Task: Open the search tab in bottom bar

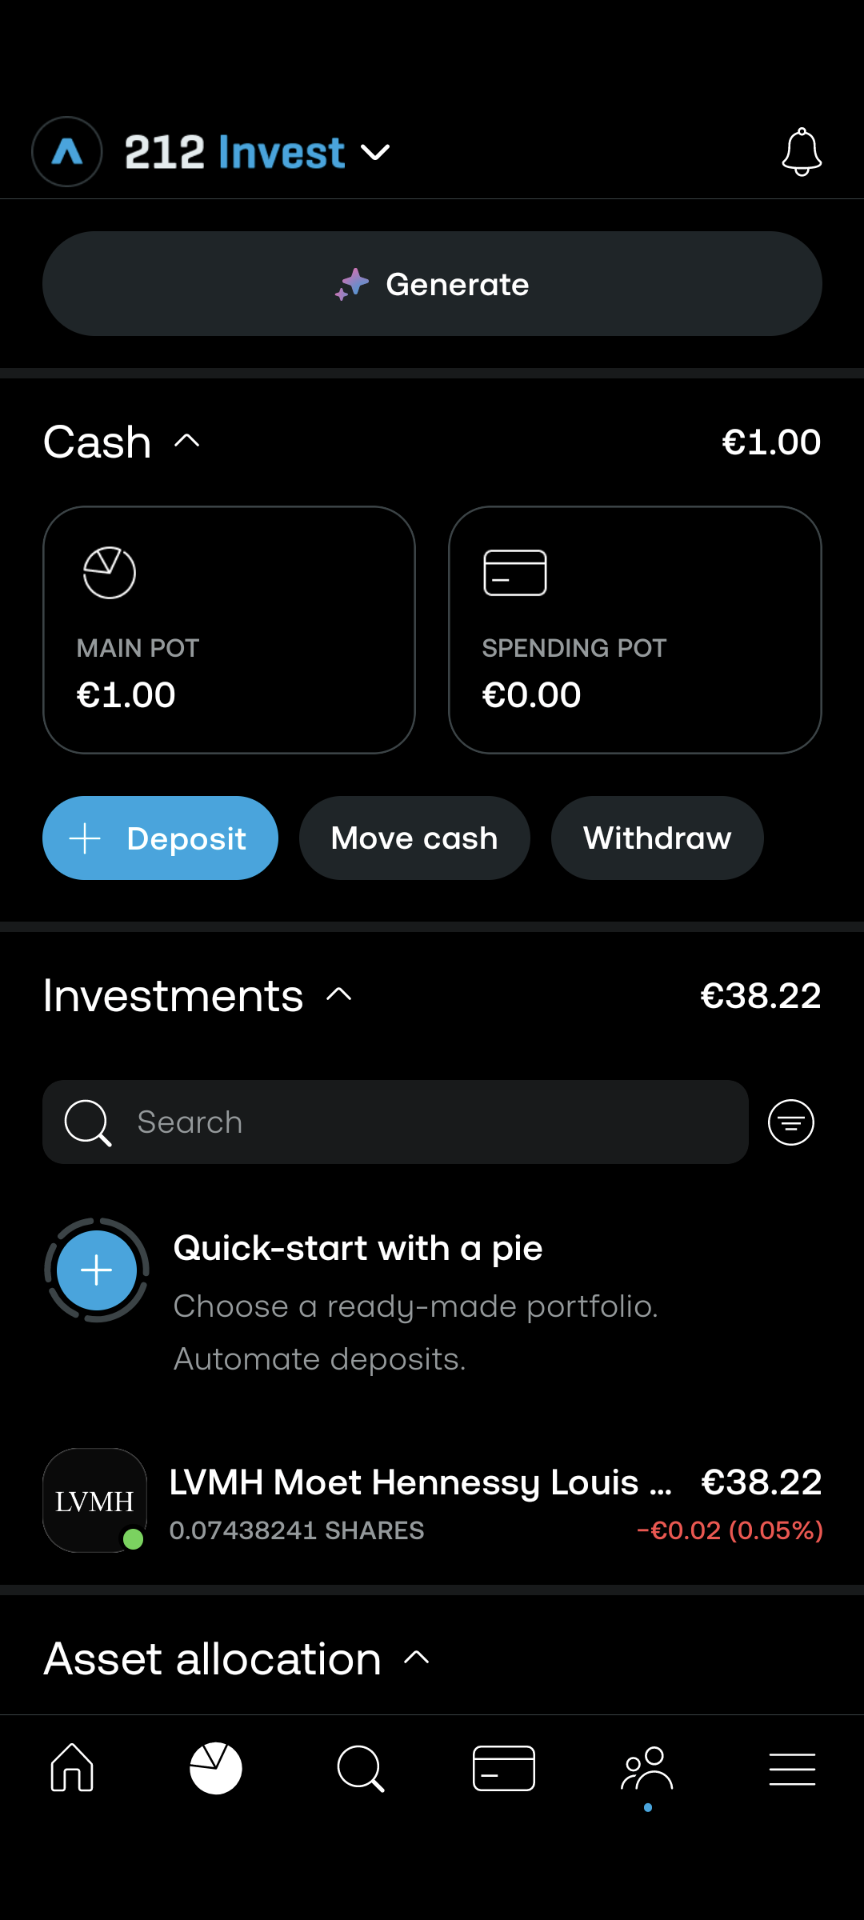Action: pos(360,1768)
